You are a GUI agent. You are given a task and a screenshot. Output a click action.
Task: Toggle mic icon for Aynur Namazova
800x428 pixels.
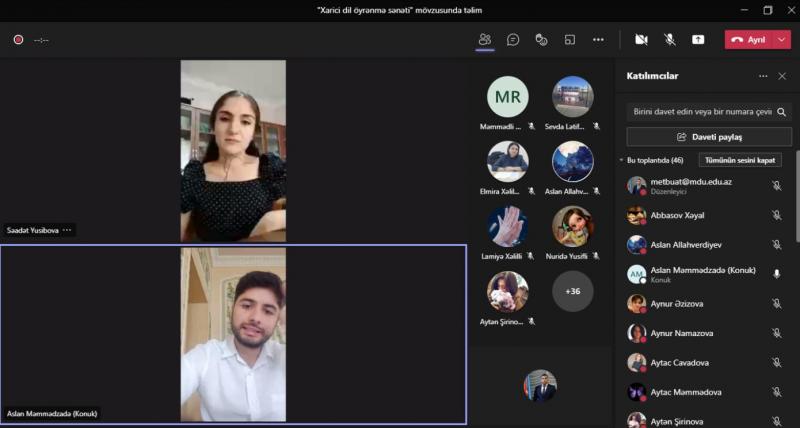tap(777, 333)
